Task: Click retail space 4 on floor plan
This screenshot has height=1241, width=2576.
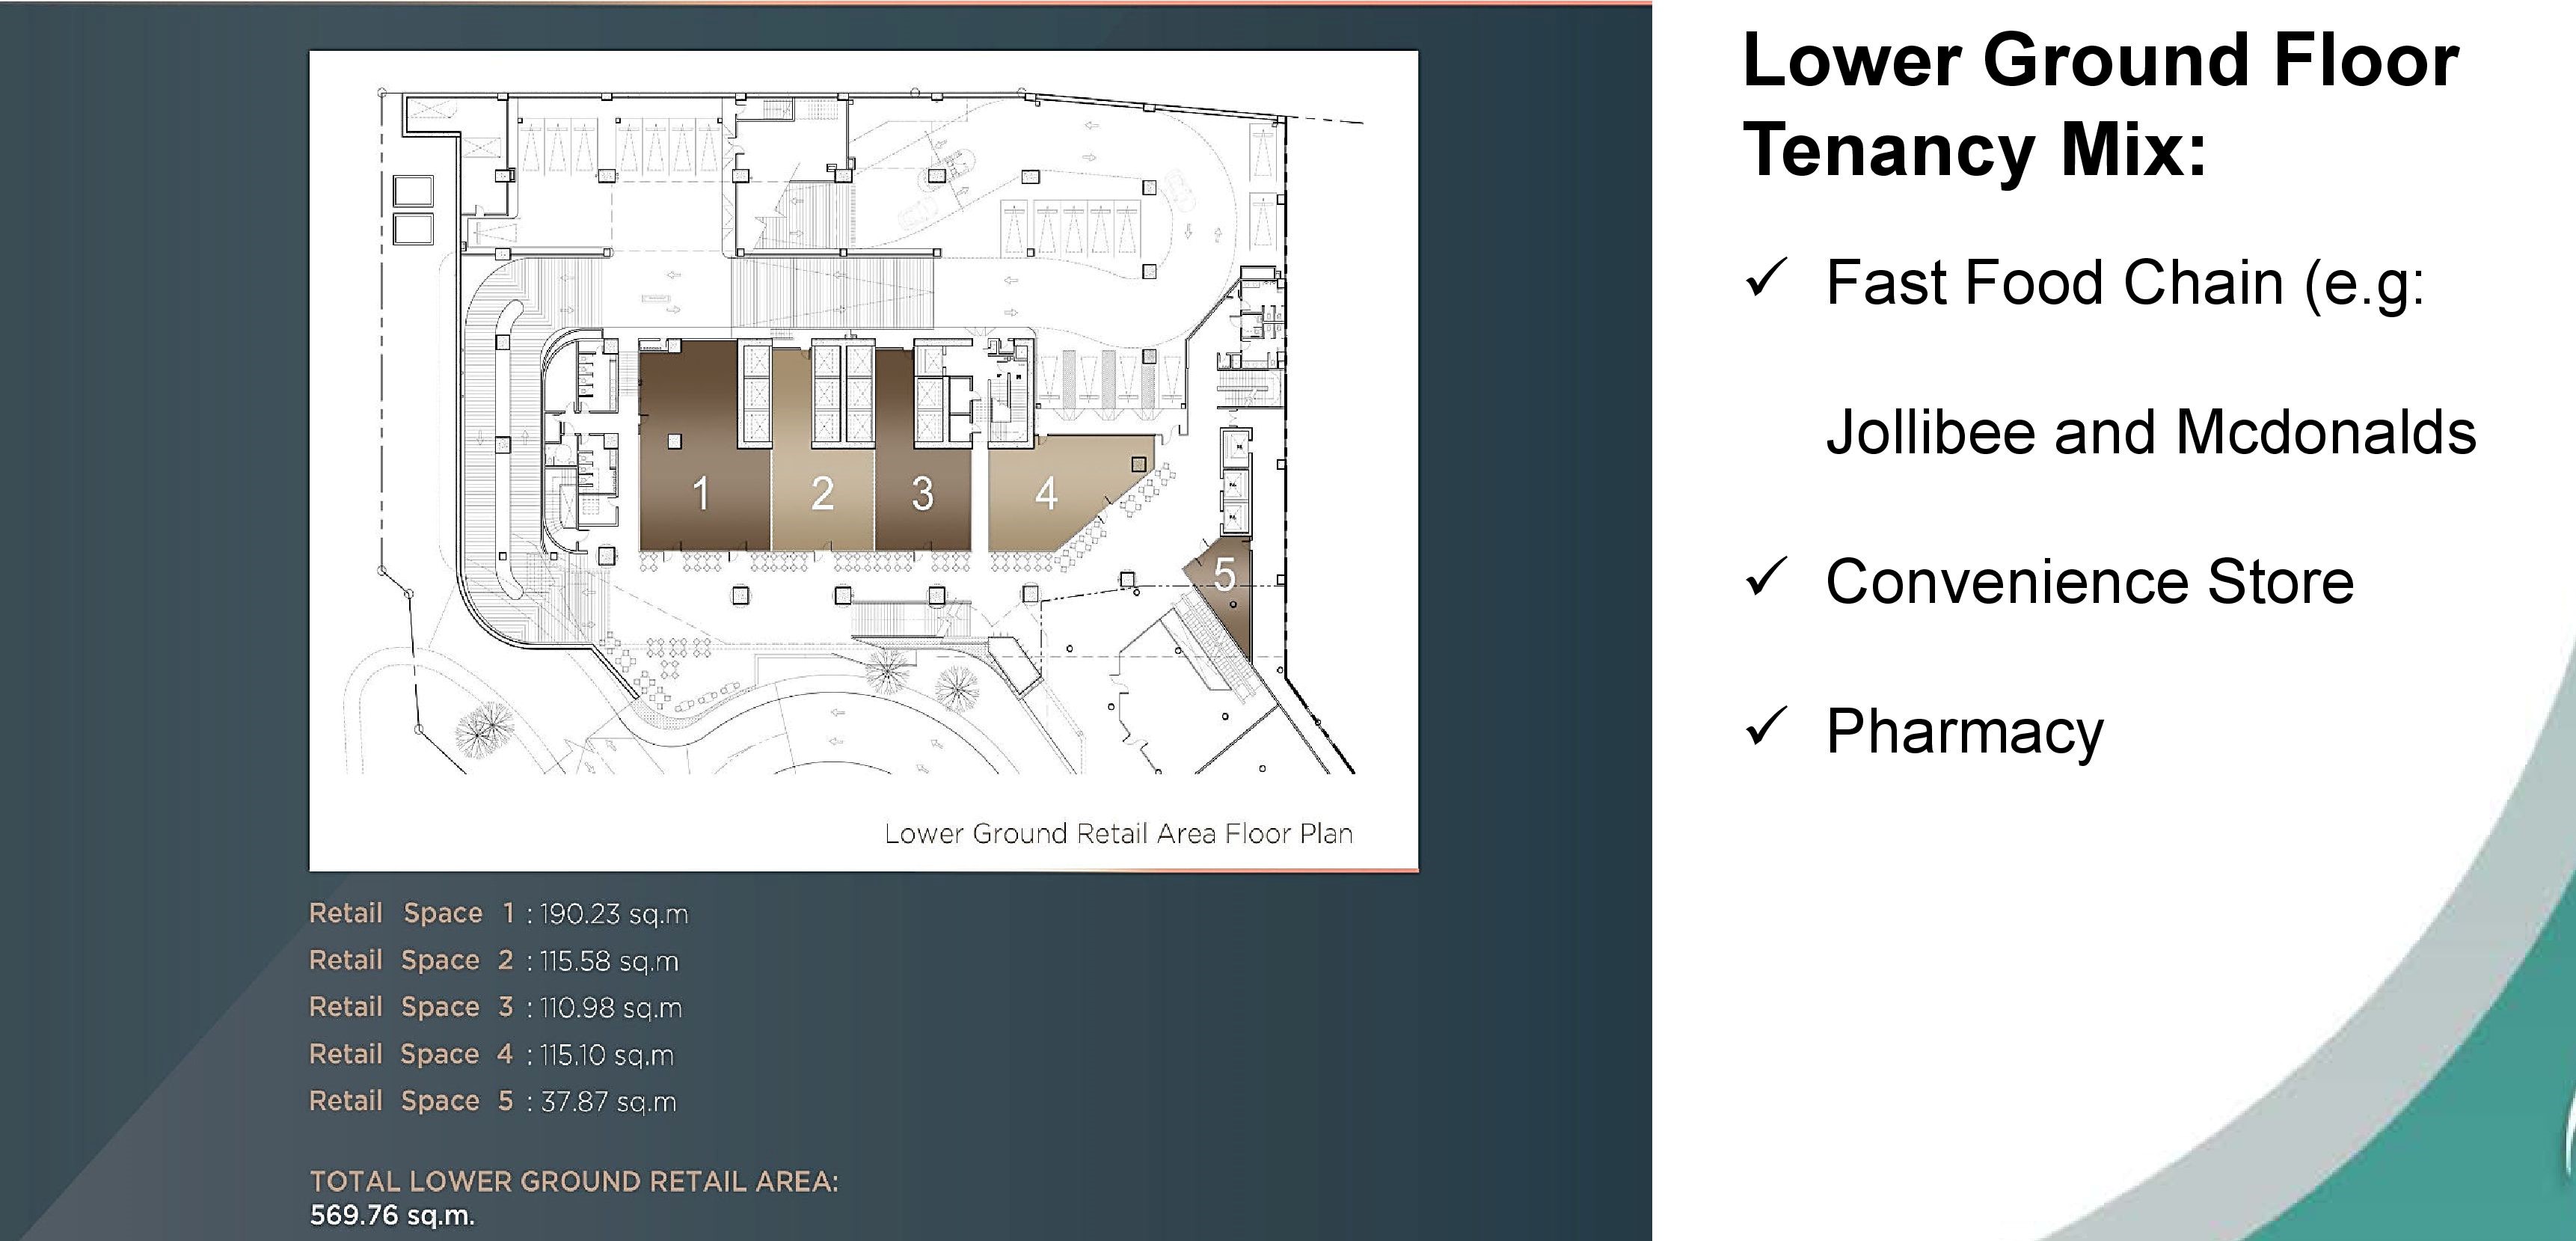Action: pyautogui.click(x=1047, y=493)
